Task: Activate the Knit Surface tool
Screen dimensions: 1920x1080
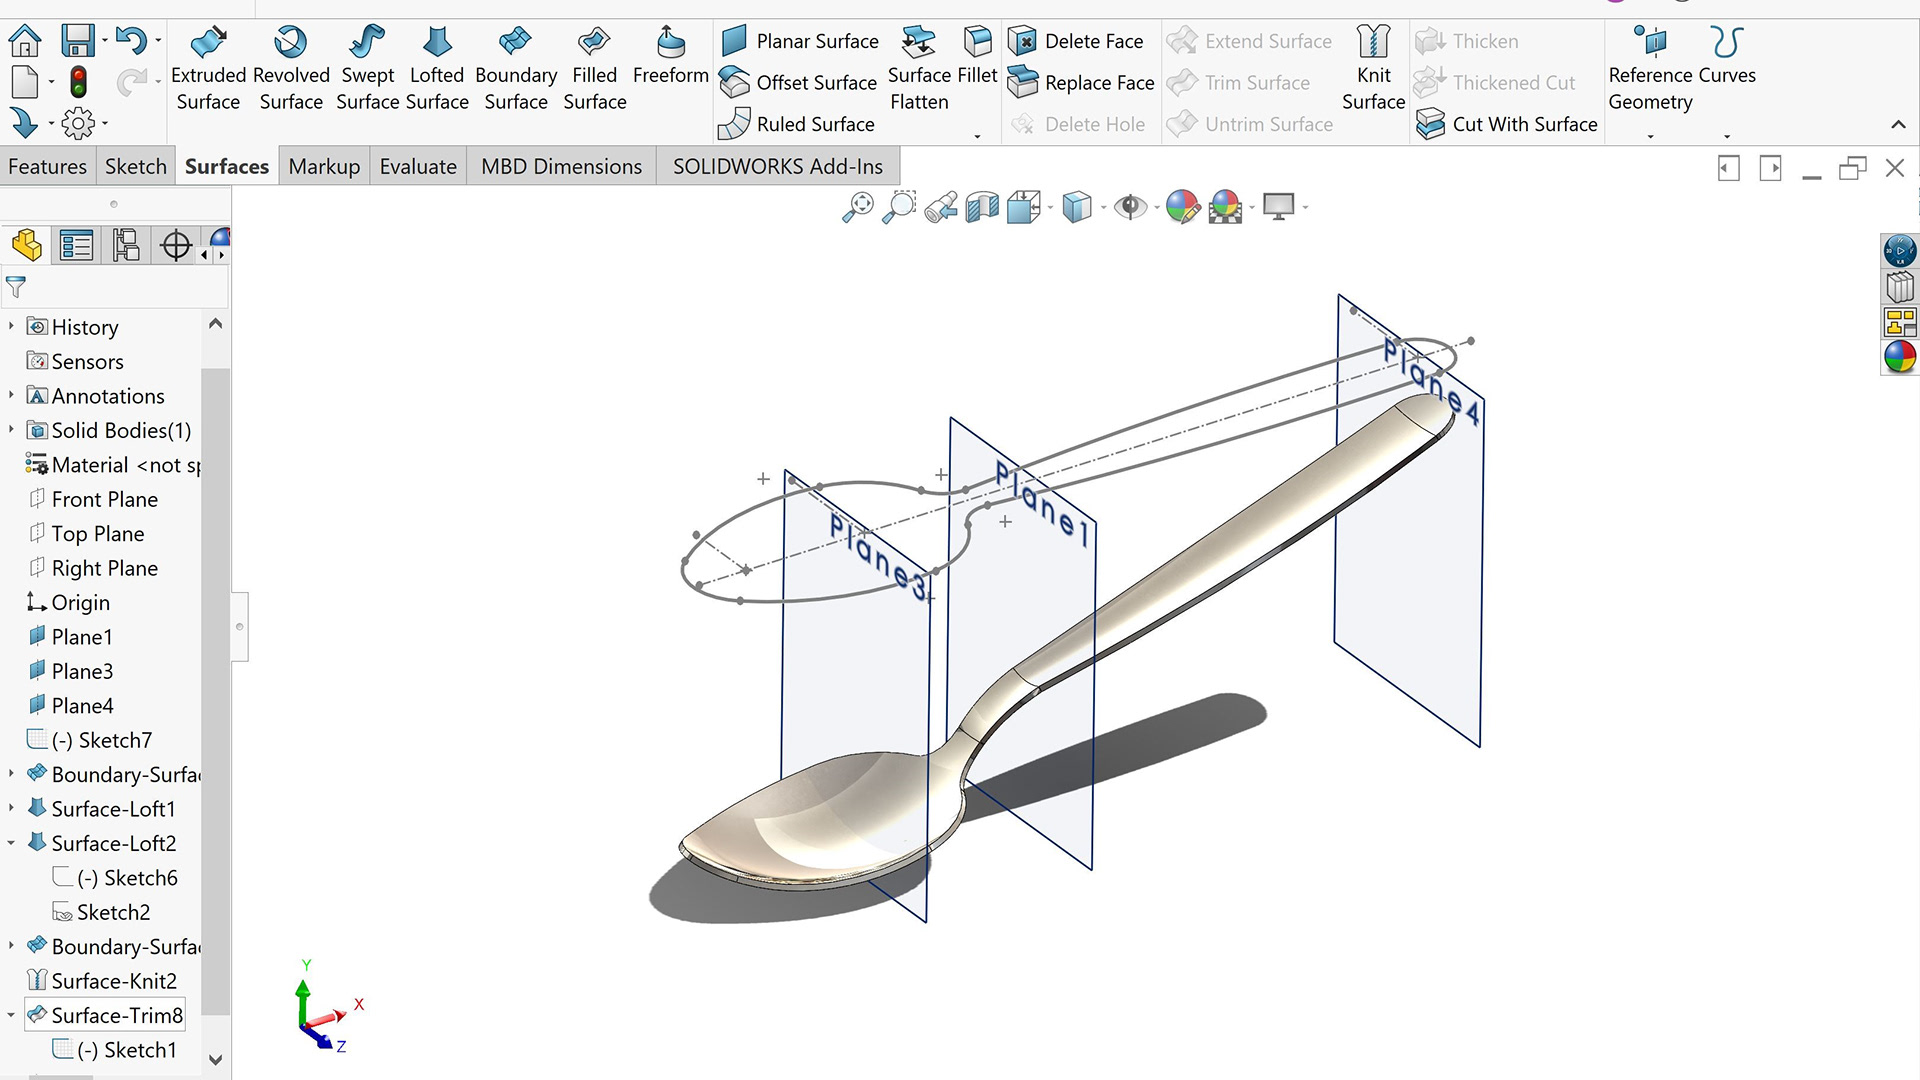Action: (1373, 68)
